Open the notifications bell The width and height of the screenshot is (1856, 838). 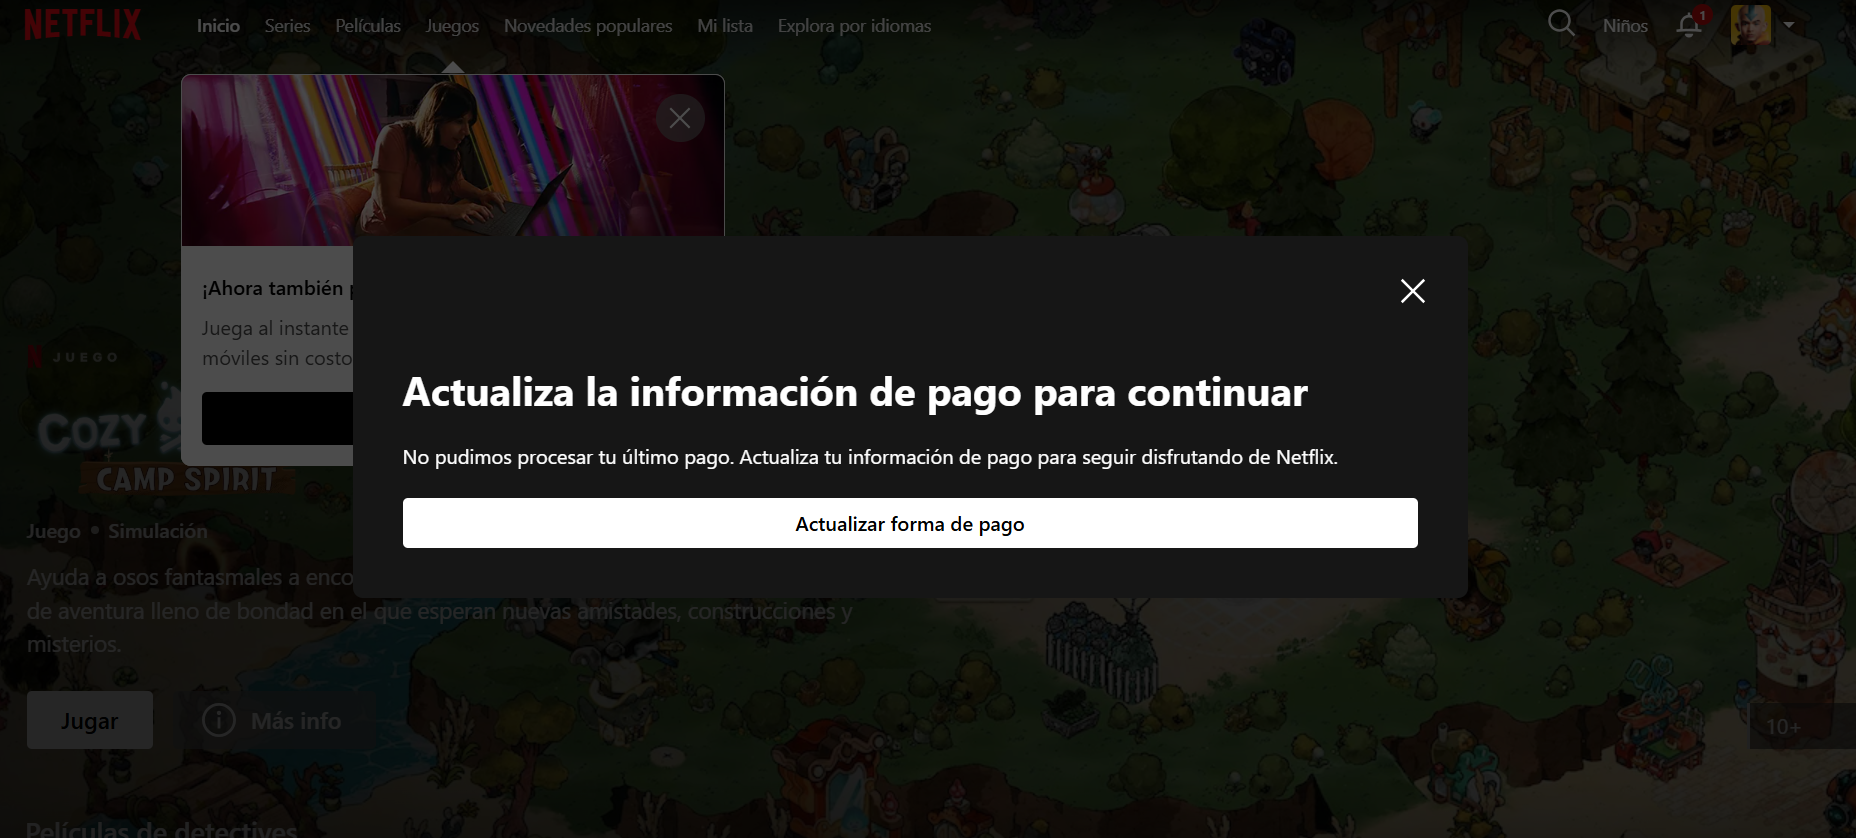tap(1689, 25)
